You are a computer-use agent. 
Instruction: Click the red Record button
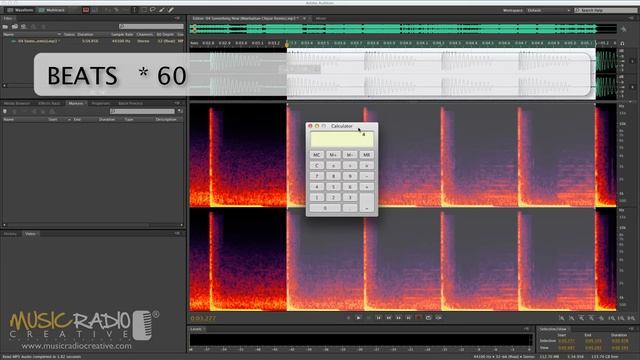418,318
